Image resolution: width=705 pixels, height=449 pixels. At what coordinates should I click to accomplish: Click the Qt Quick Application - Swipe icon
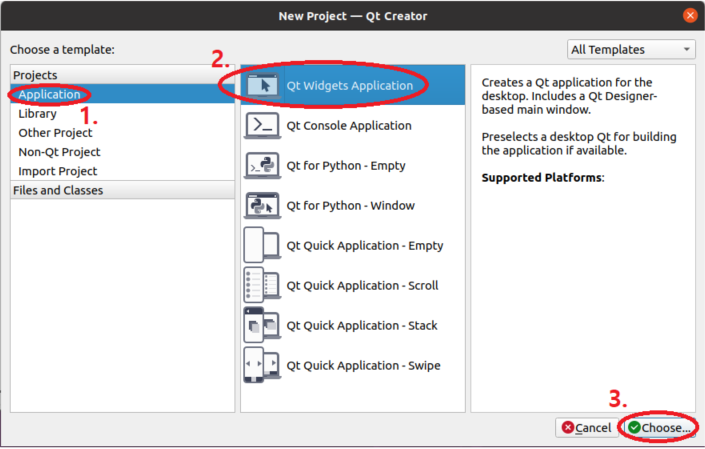coord(263,365)
